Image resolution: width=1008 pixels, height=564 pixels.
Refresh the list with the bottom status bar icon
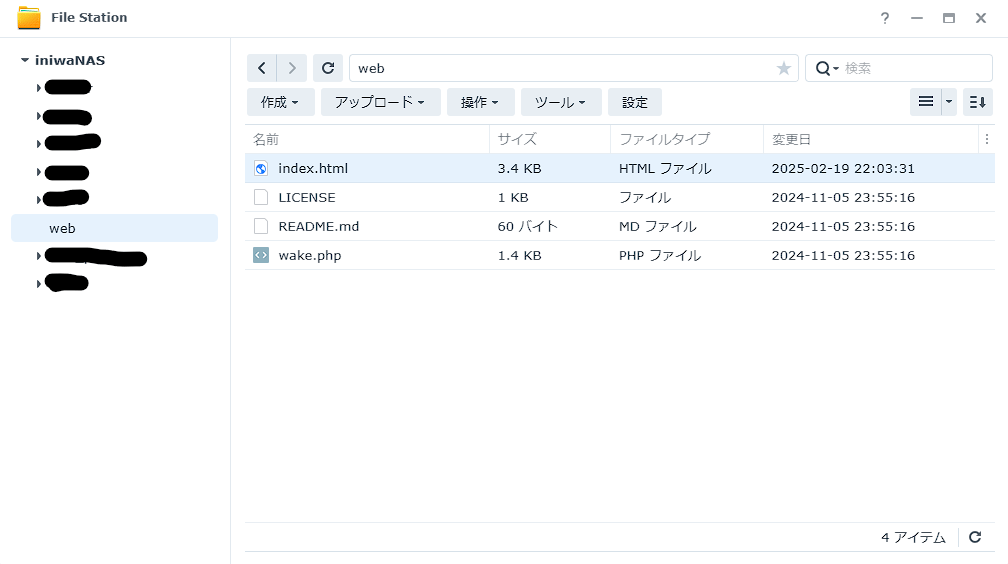point(975,537)
